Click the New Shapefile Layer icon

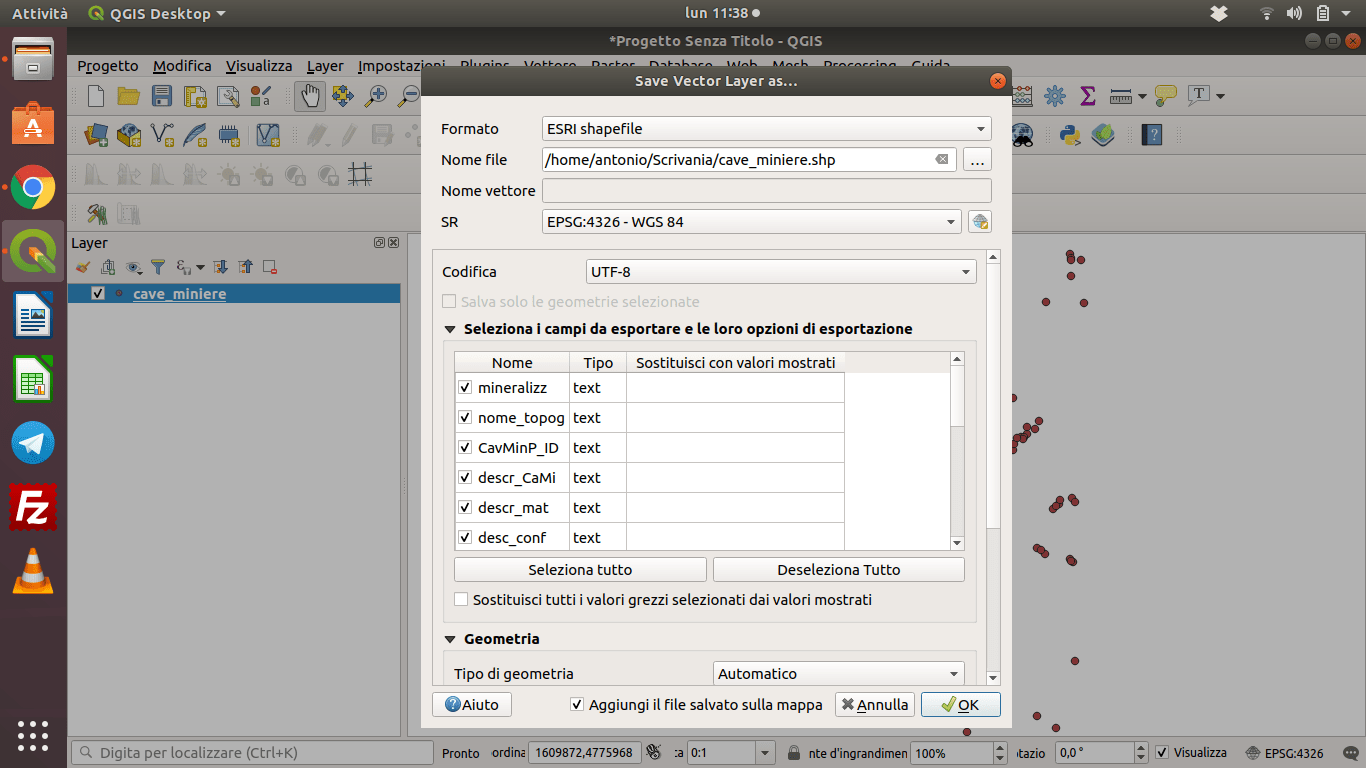pyautogui.click(x=162, y=134)
